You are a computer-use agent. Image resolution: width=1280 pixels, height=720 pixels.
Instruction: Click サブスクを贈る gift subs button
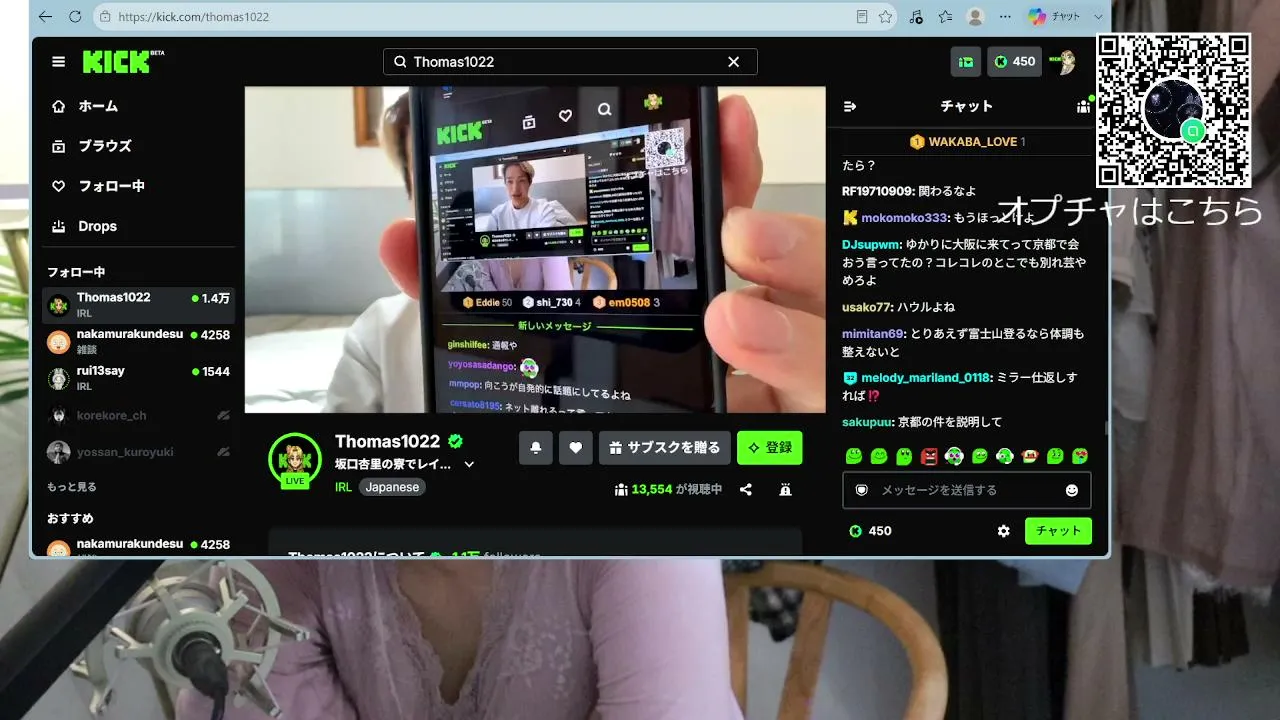pos(664,448)
